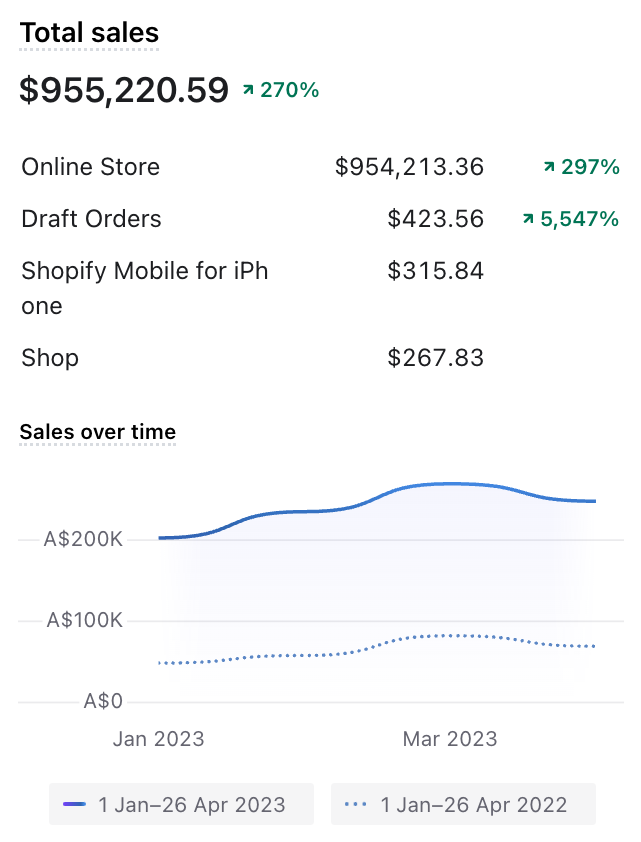641x842 pixels.
Task: Click the $423.56 Draft Orders amount
Action: pos(435,219)
